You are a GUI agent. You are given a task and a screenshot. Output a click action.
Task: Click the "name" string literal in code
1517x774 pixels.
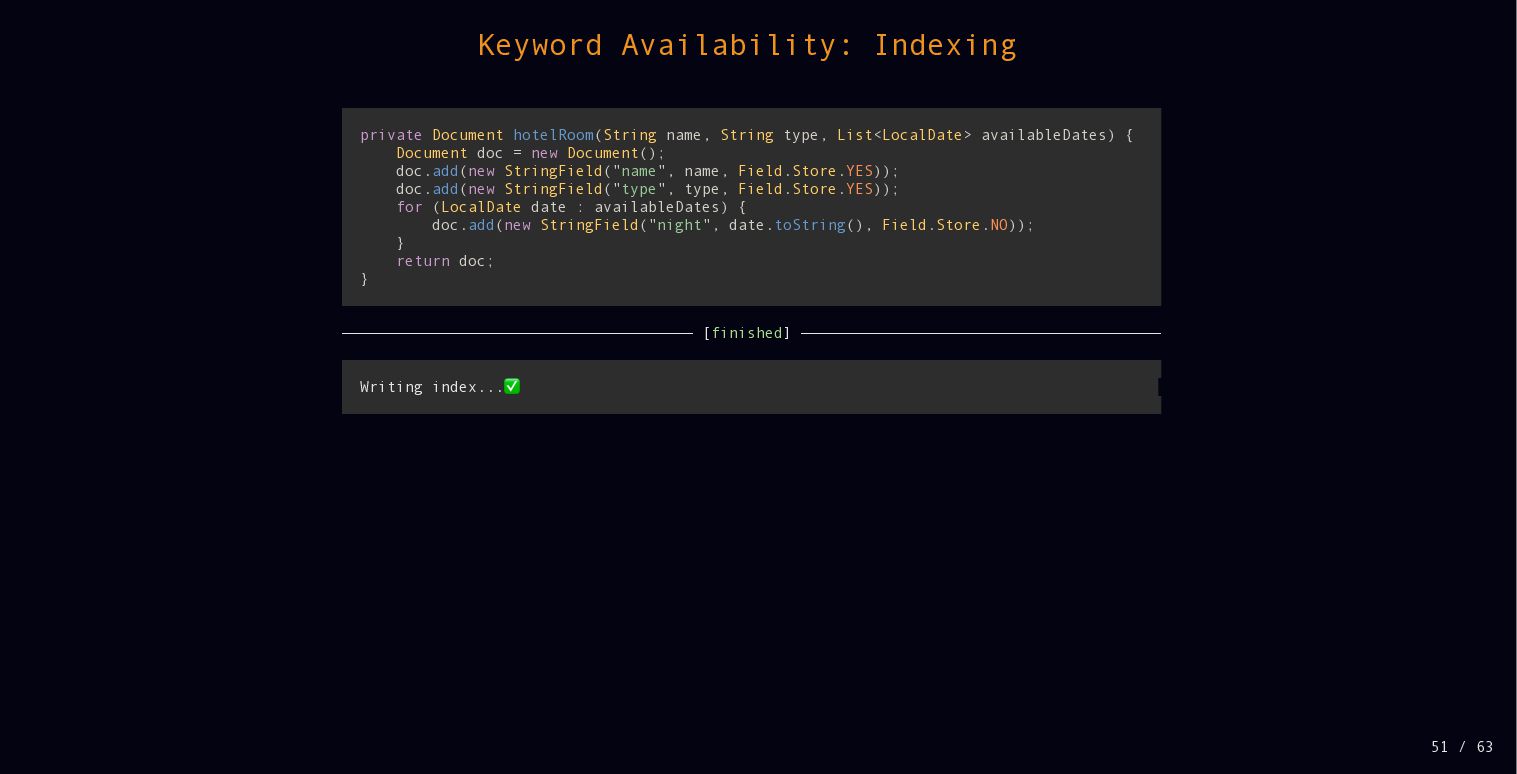(640, 171)
